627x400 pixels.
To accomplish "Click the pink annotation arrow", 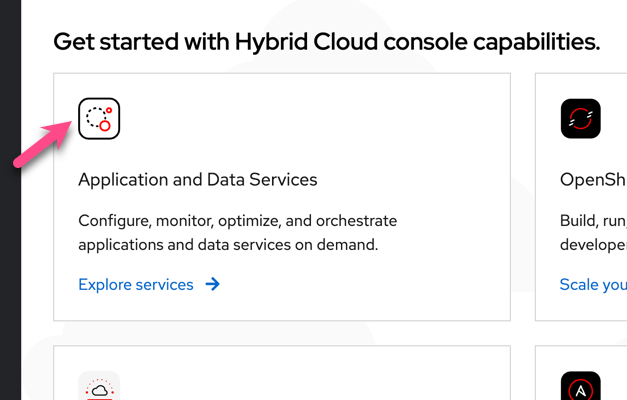I will [x=44, y=145].
